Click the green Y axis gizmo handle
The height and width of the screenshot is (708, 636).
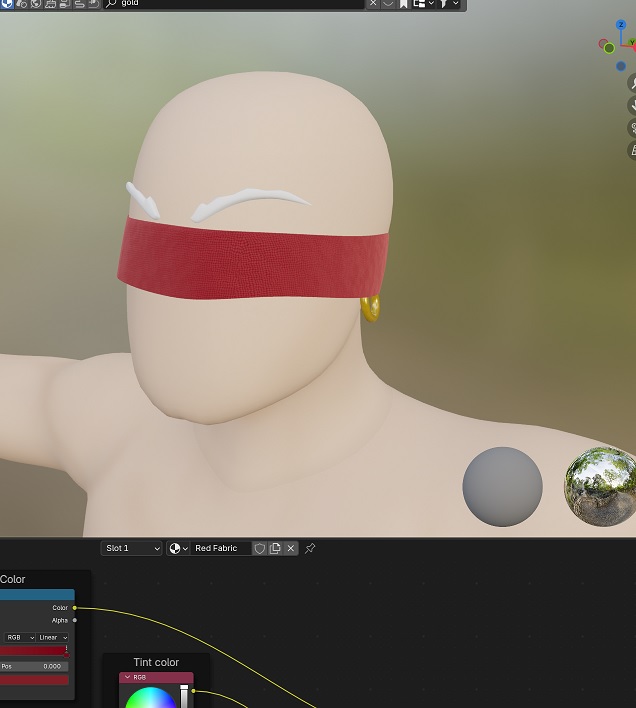coord(632,42)
